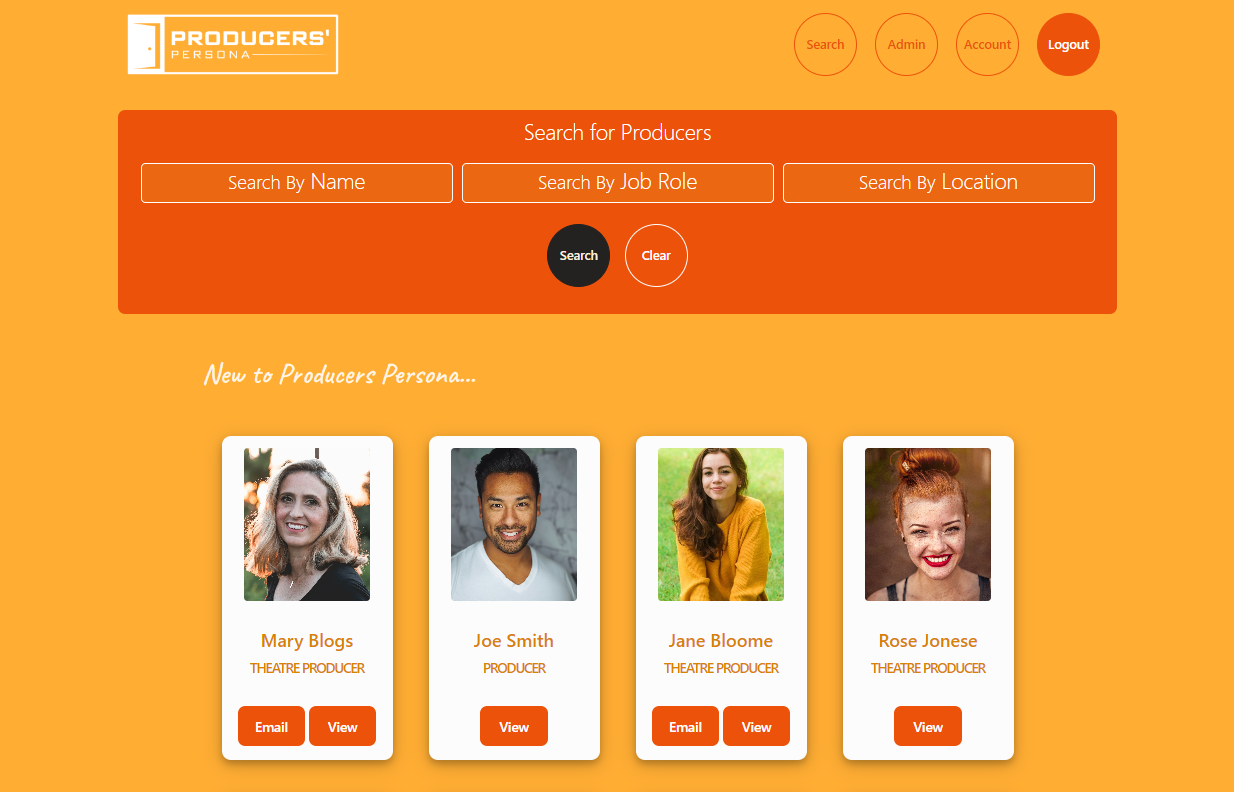Click the Producers' Persona logo

[x=233, y=44]
